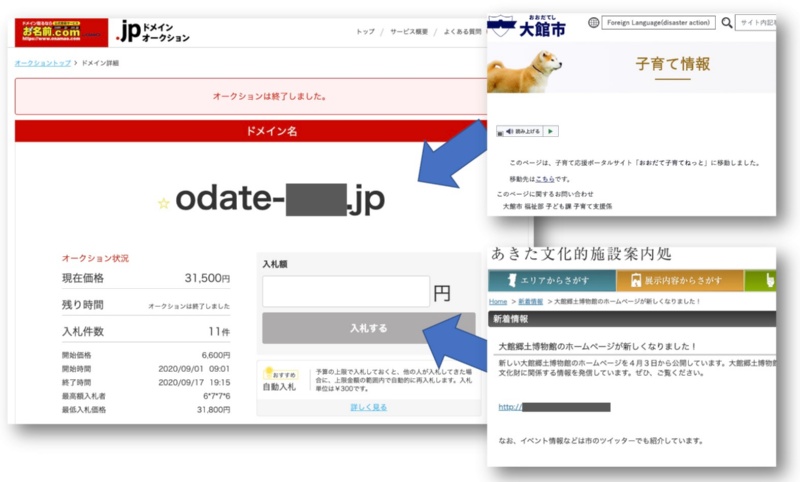This screenshot has width=800, height=482.
Task: Click the 読み上げる speaker button
Action: pyautogui.click(x=527, y=131)
